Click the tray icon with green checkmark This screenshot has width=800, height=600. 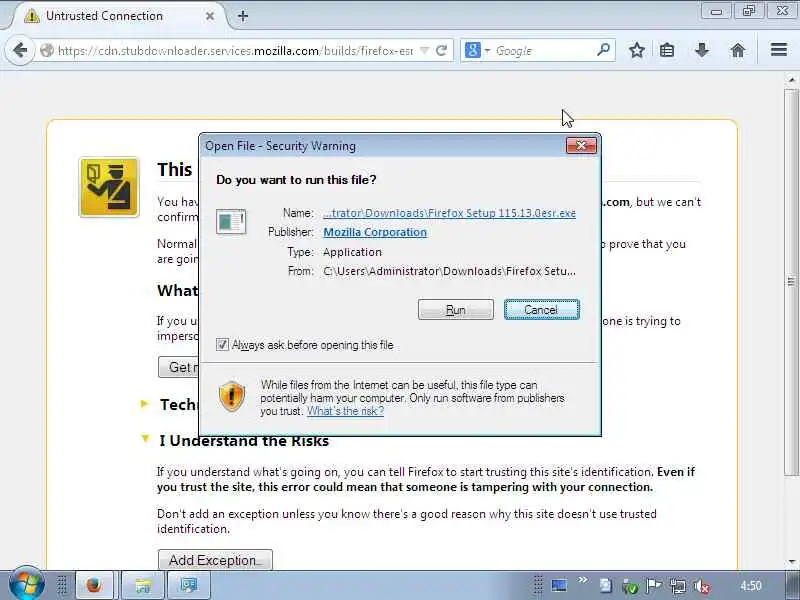pyautogui.click(x=630, y=587)
